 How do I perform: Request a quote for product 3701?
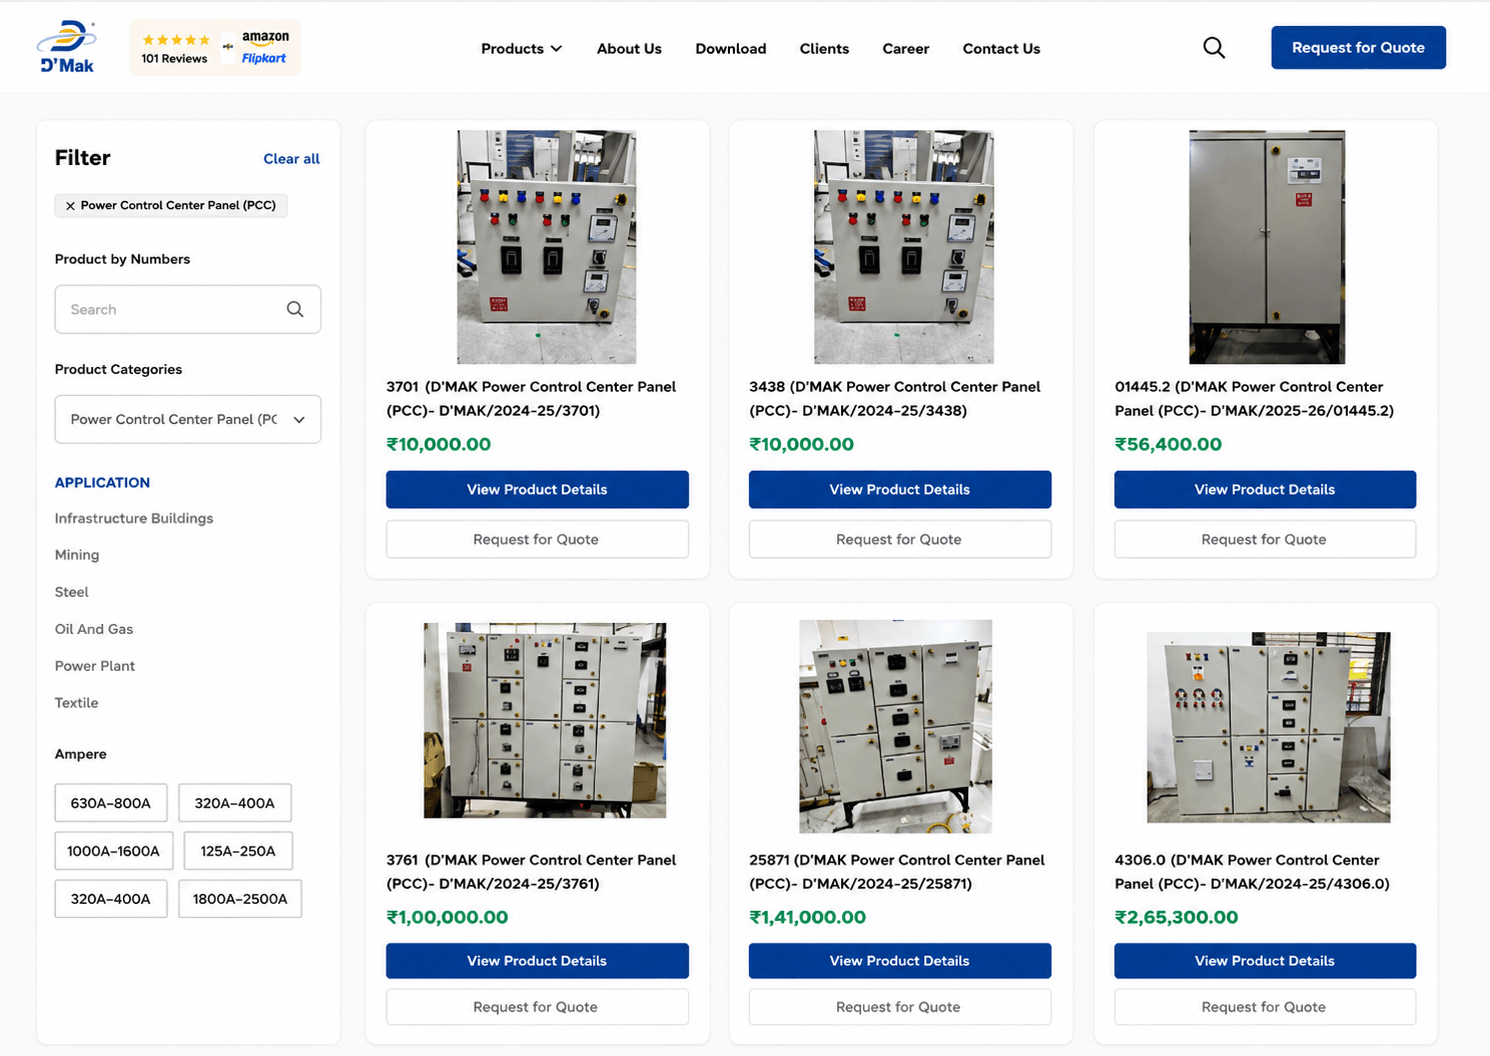(x=537, y=539)
